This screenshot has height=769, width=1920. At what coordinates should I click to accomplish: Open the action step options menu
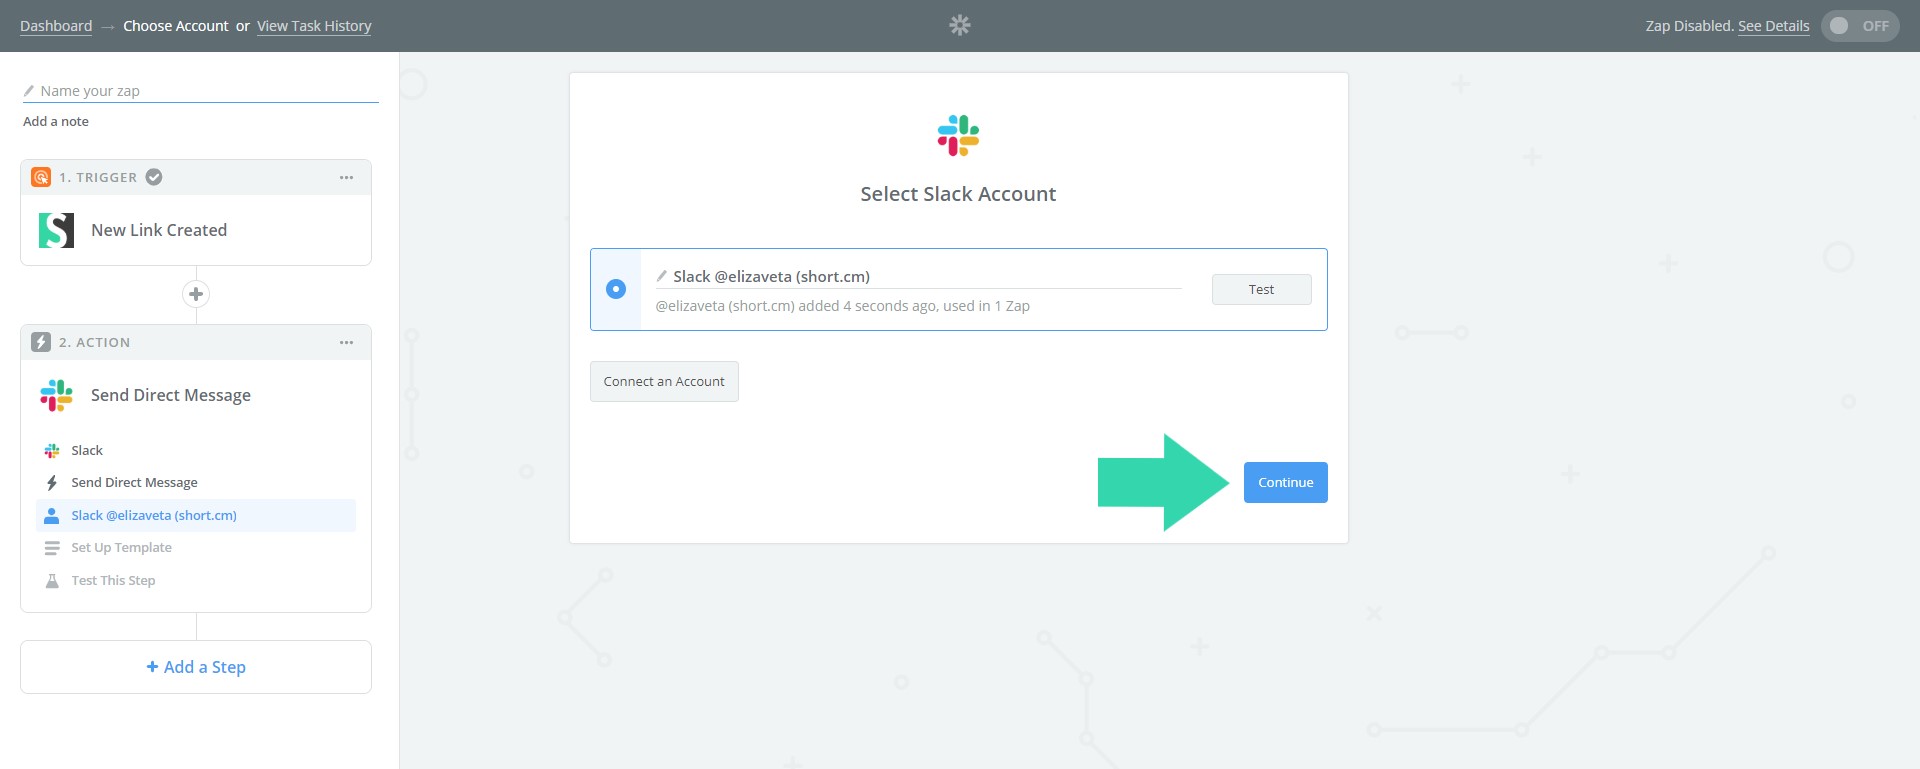pyautogui.click(x=346, y=342)
